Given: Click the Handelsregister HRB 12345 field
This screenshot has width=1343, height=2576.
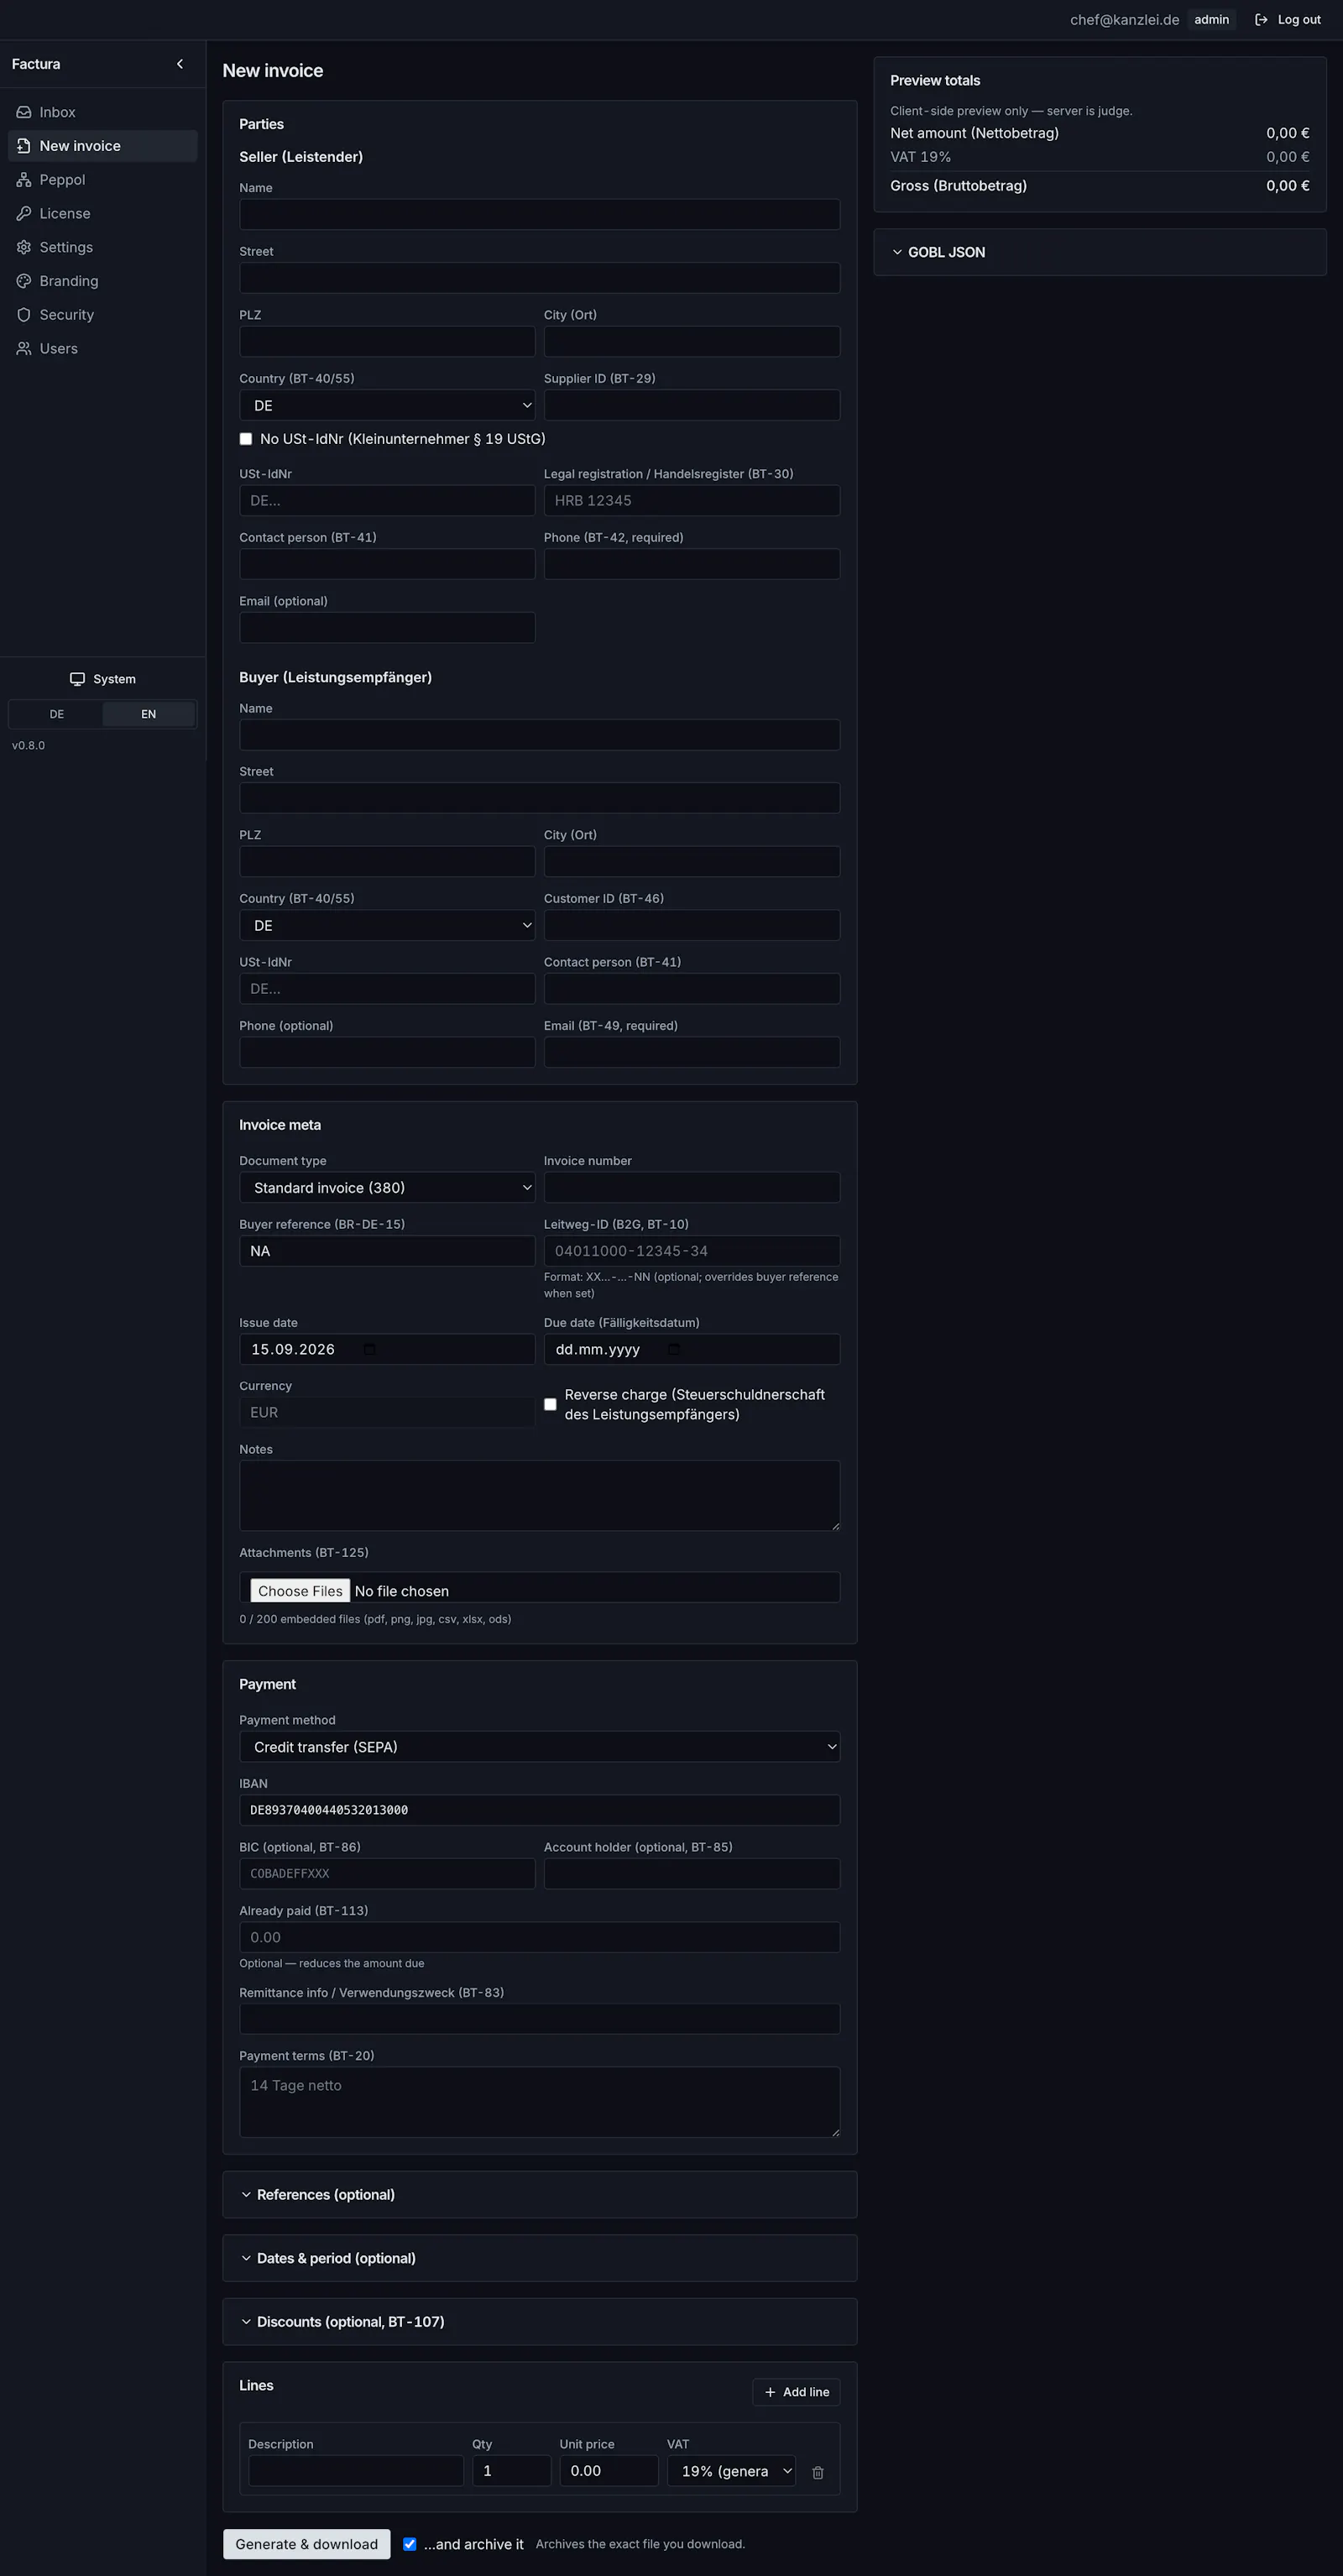Looking at the screenshot, I should click(x=691, y=500).
